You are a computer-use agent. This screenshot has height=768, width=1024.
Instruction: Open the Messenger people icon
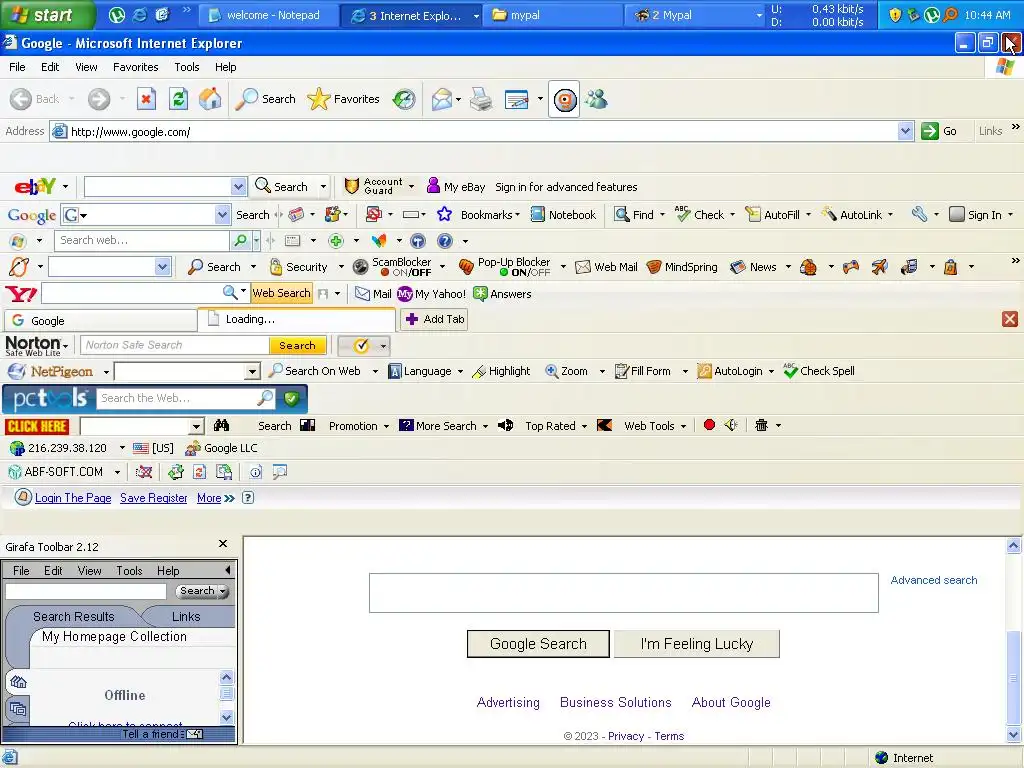point(596,99)
